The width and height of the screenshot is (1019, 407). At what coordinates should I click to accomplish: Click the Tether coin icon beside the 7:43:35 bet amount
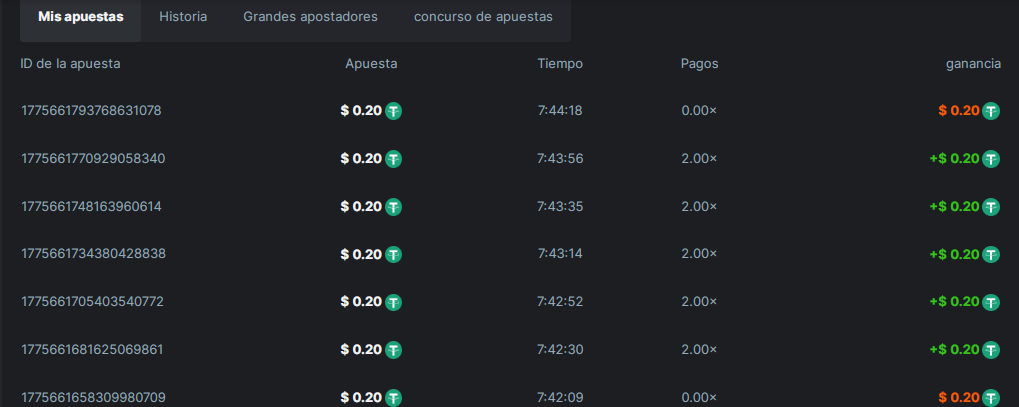(394, 206)
